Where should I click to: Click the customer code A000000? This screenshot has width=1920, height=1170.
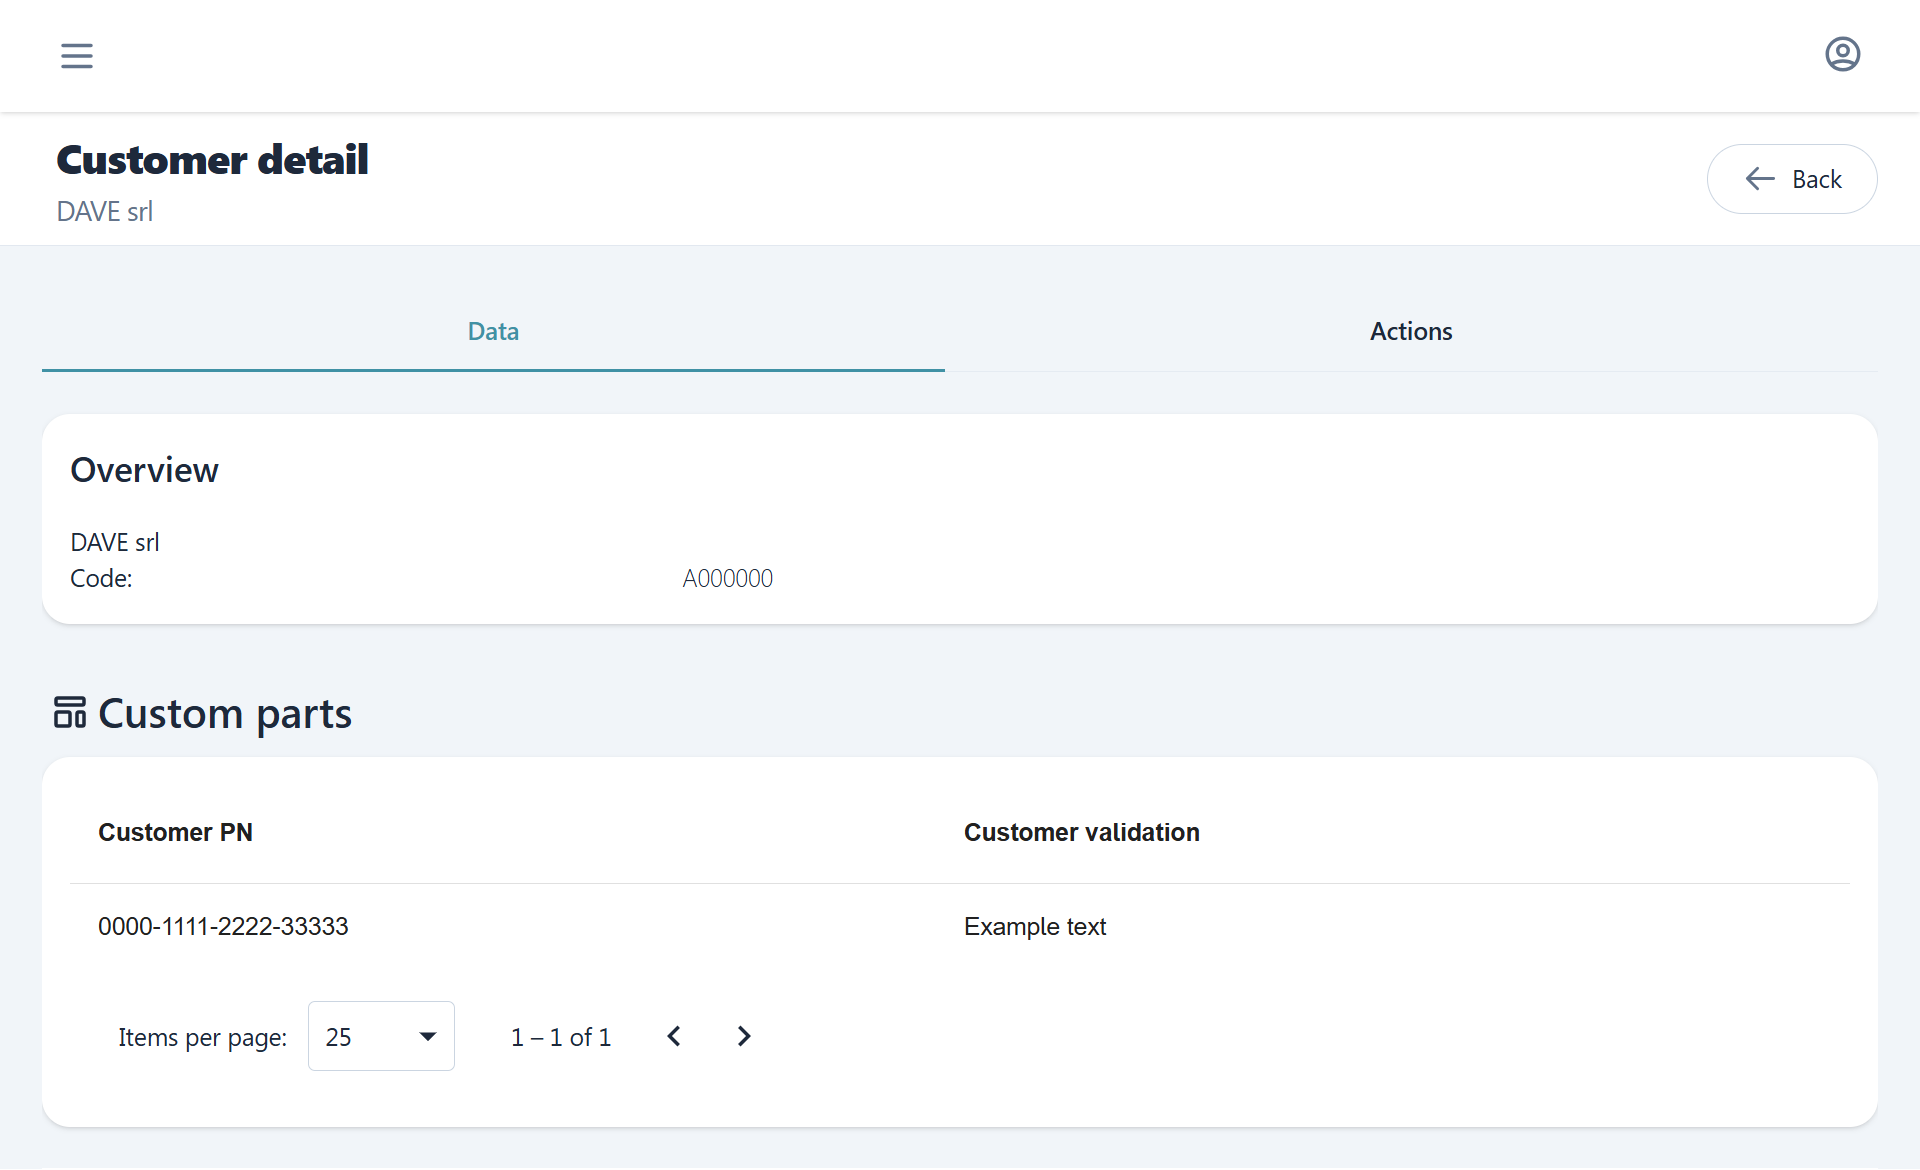[727, 578]
